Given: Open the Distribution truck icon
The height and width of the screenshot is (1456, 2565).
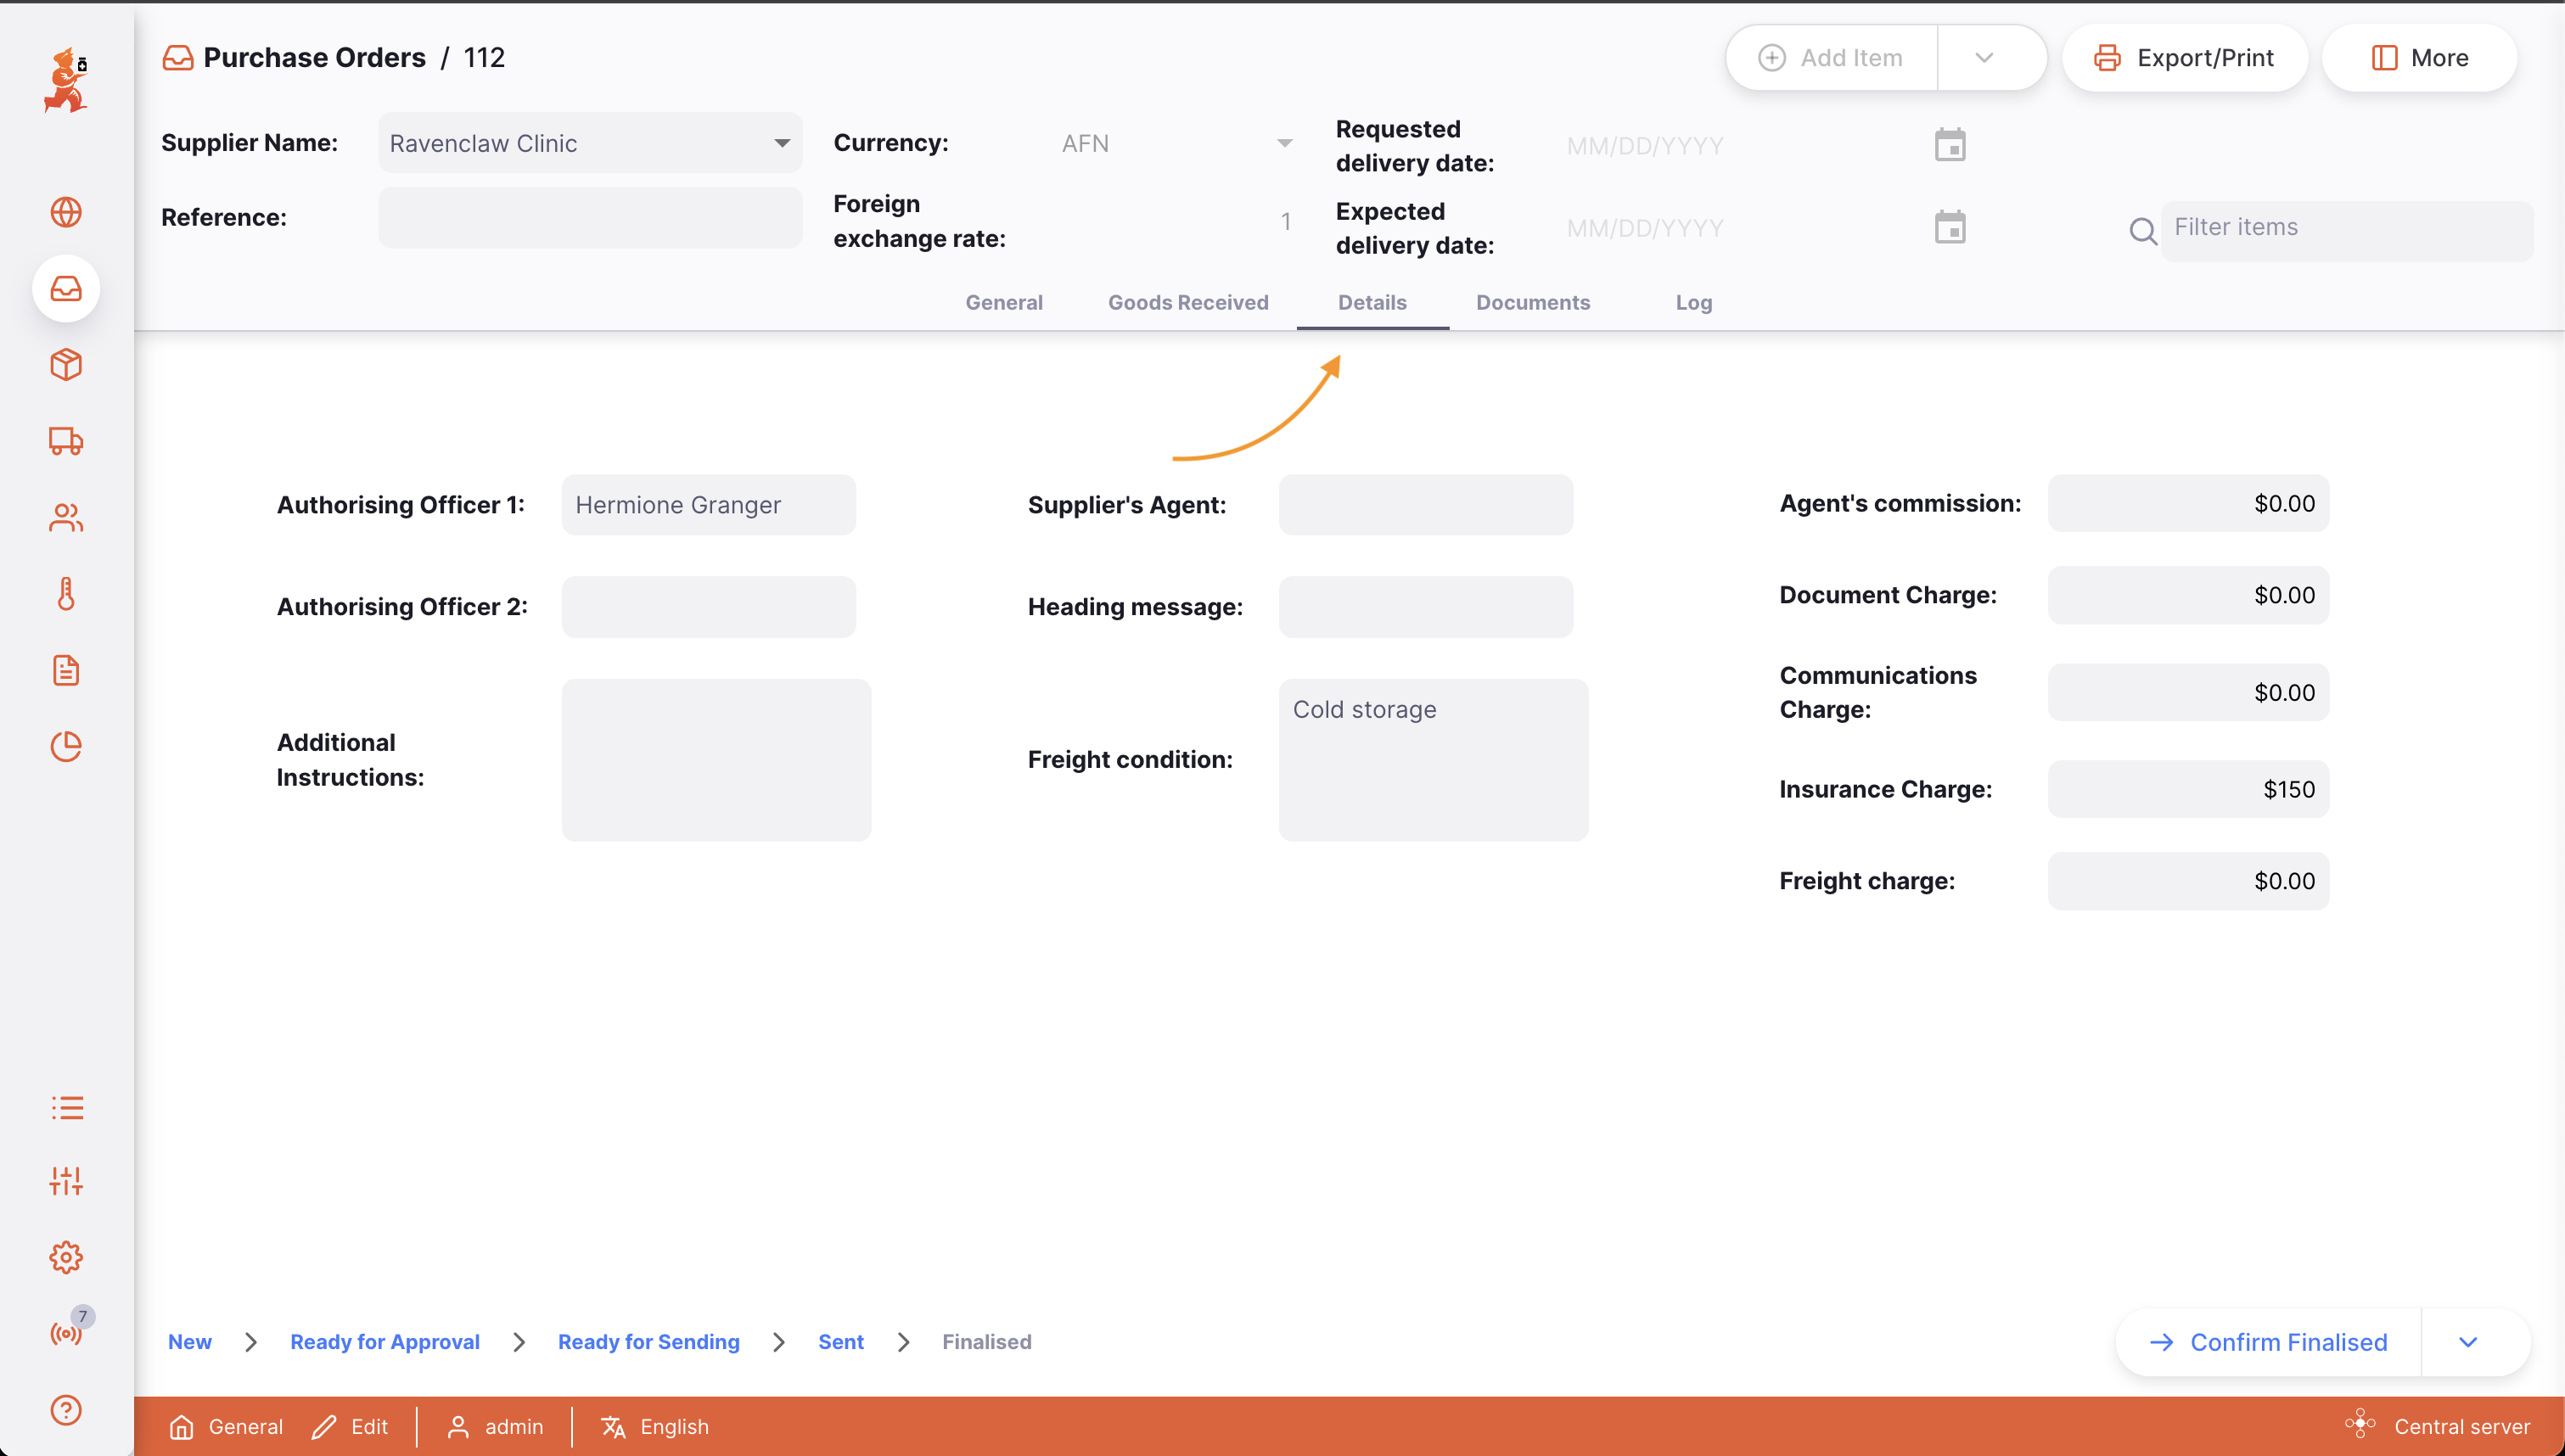Looking at the screenshot, I should coord(66,441).
